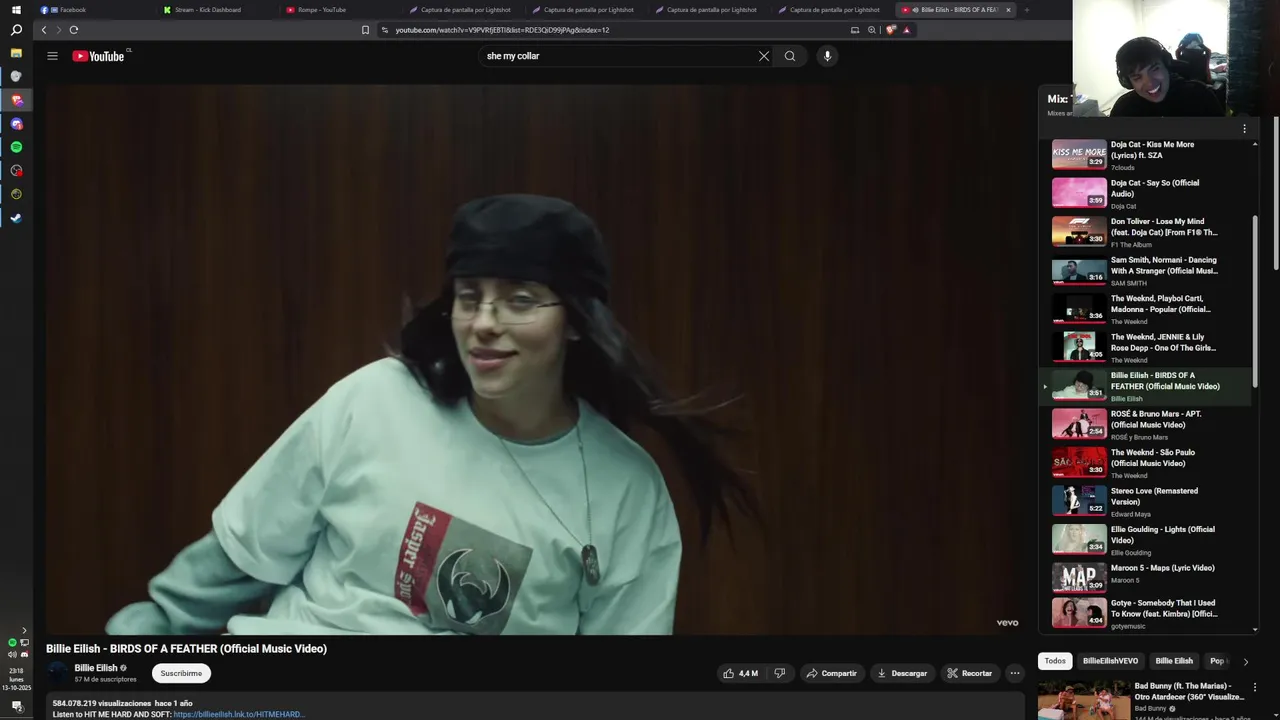Expand hidden taskbar tray icons chevron
This screenshot has height=720, width=1280.
24,630
